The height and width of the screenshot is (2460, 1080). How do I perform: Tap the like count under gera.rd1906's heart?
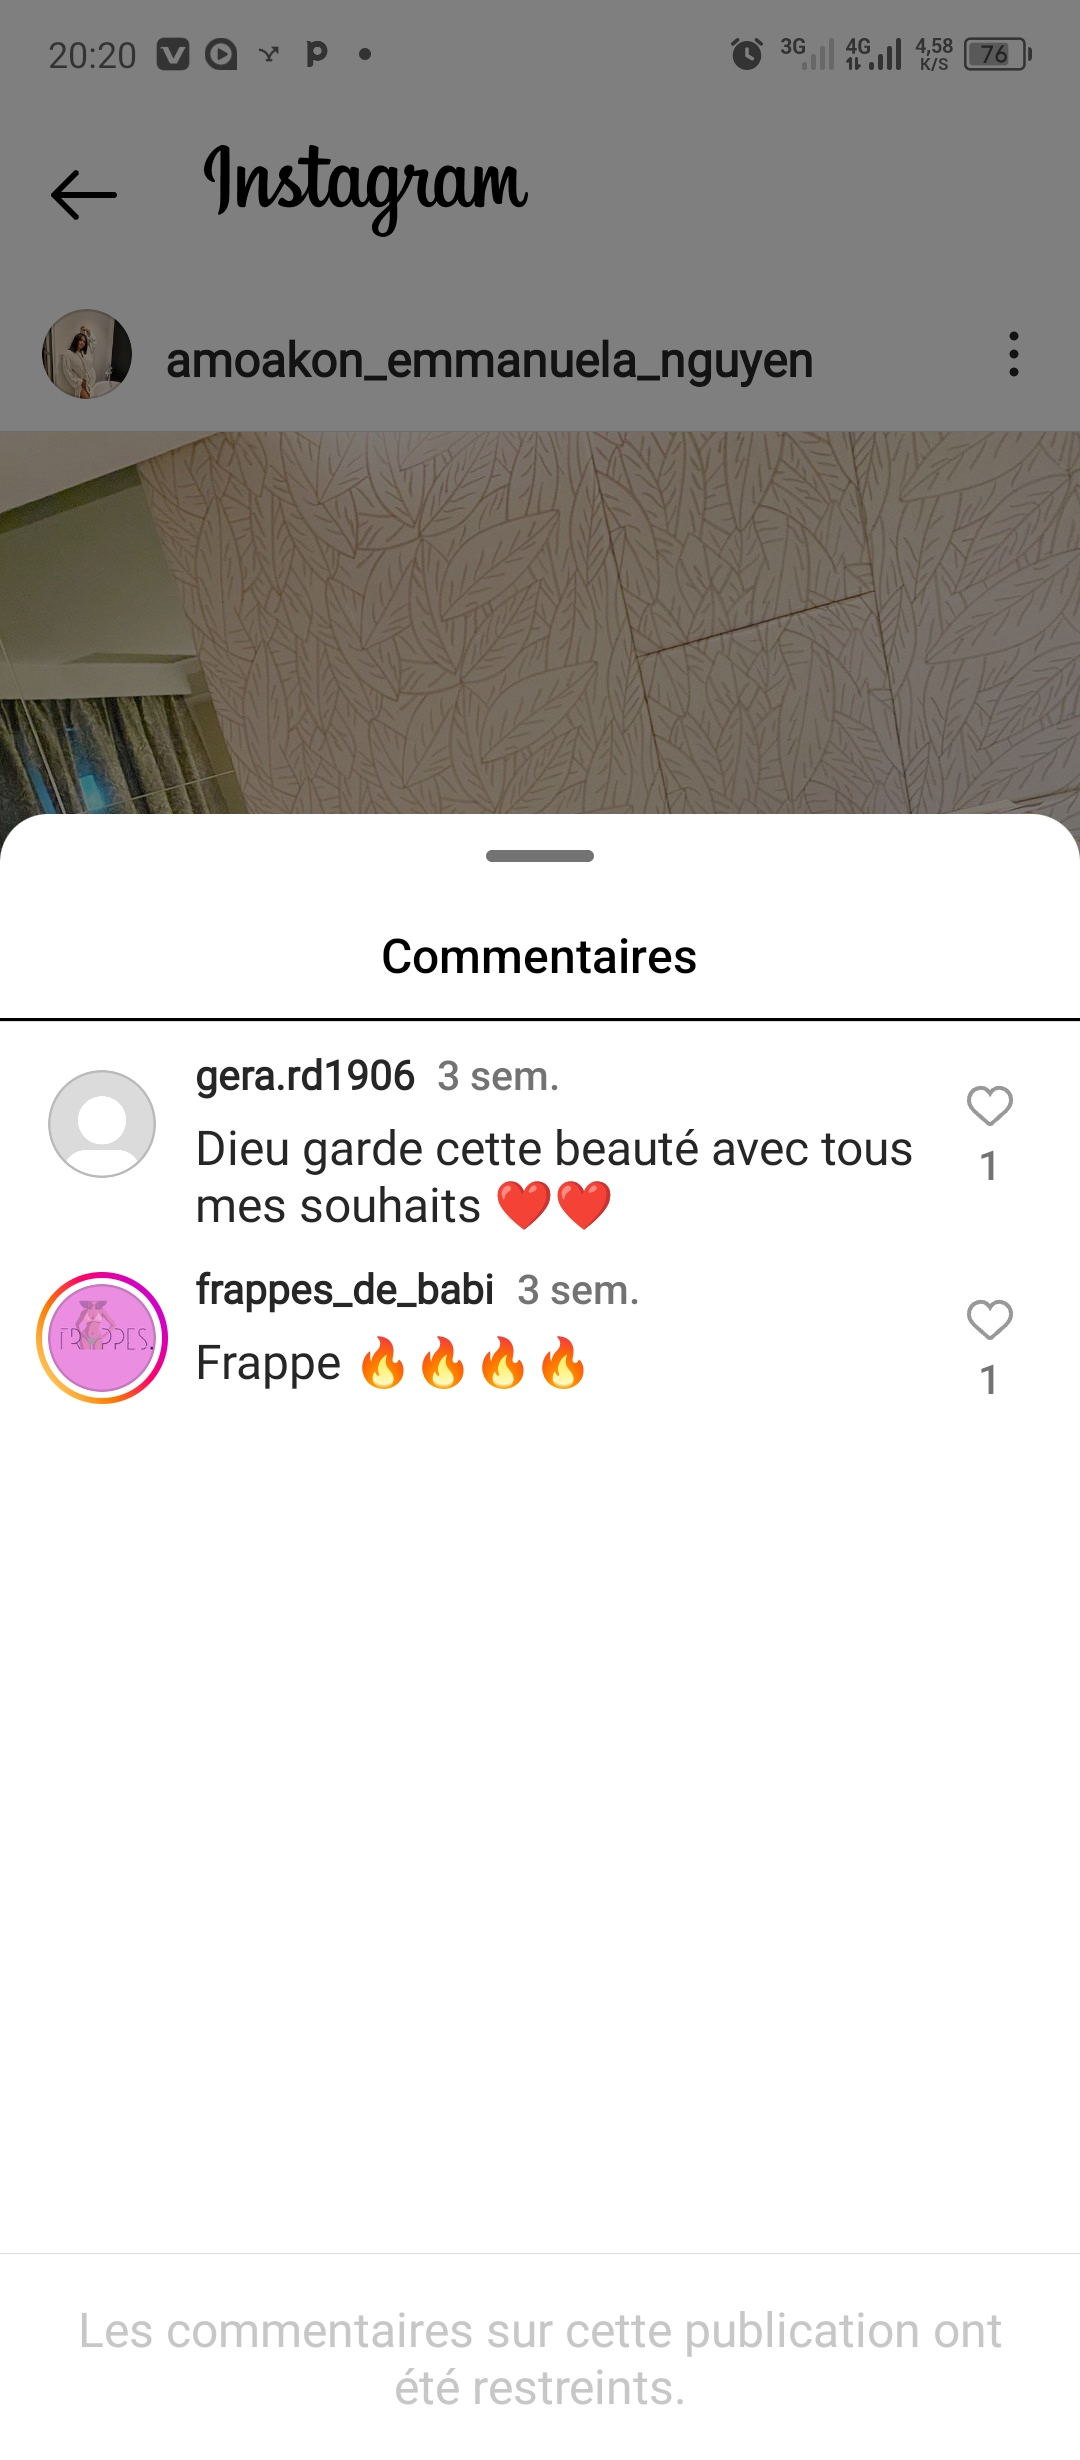[989, 1166]
